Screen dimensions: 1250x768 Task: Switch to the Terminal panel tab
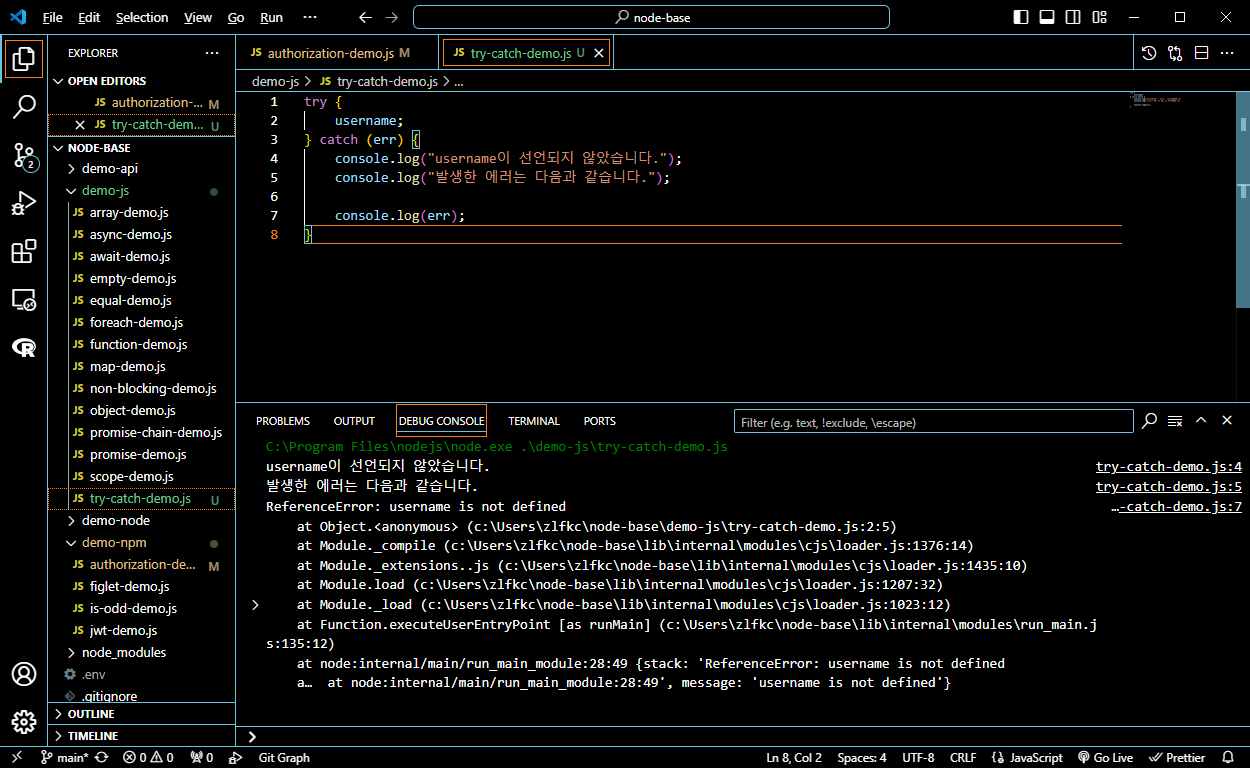pos(534,421)
